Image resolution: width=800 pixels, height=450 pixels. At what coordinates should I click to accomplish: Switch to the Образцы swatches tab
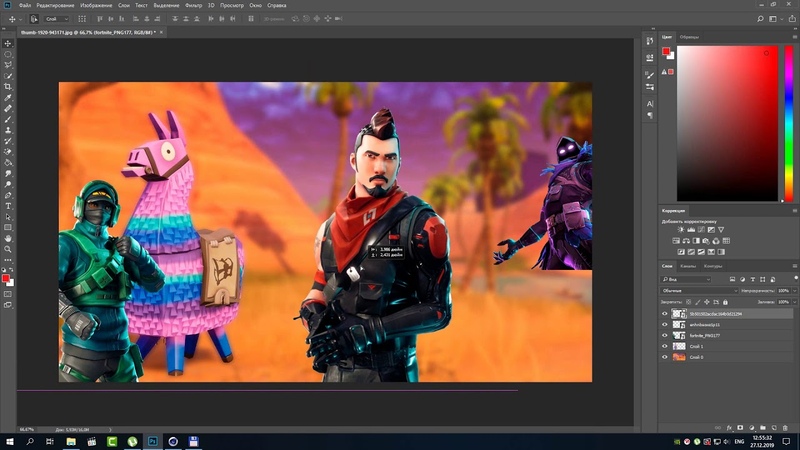[x=689, y=37]
